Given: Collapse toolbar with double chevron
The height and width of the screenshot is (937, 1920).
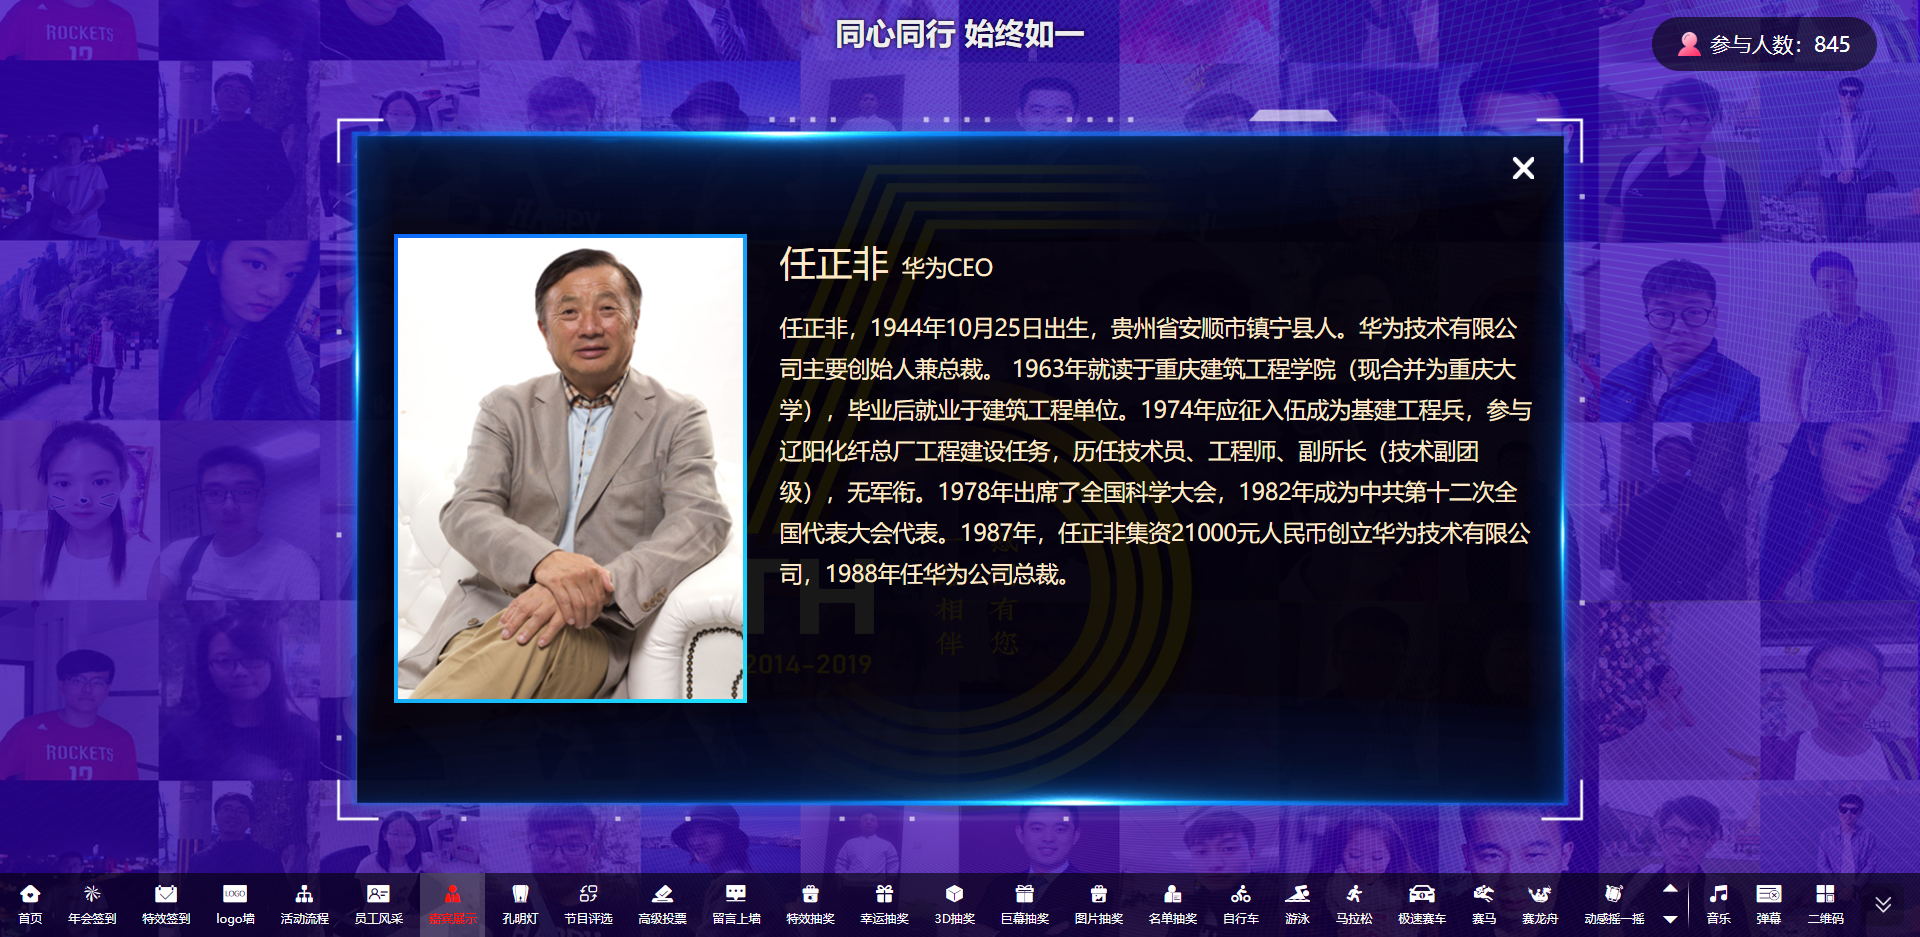Looking at the screenshot, I should [1883, 904].
